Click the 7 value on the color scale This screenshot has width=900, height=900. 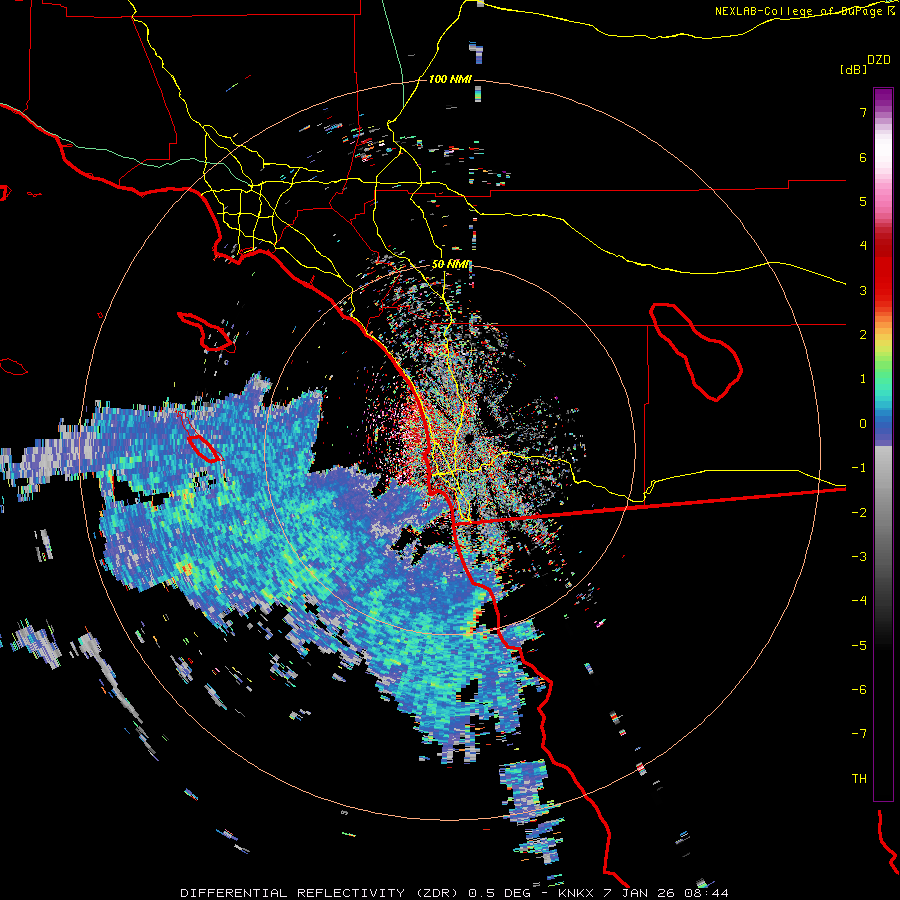point(863,112)
